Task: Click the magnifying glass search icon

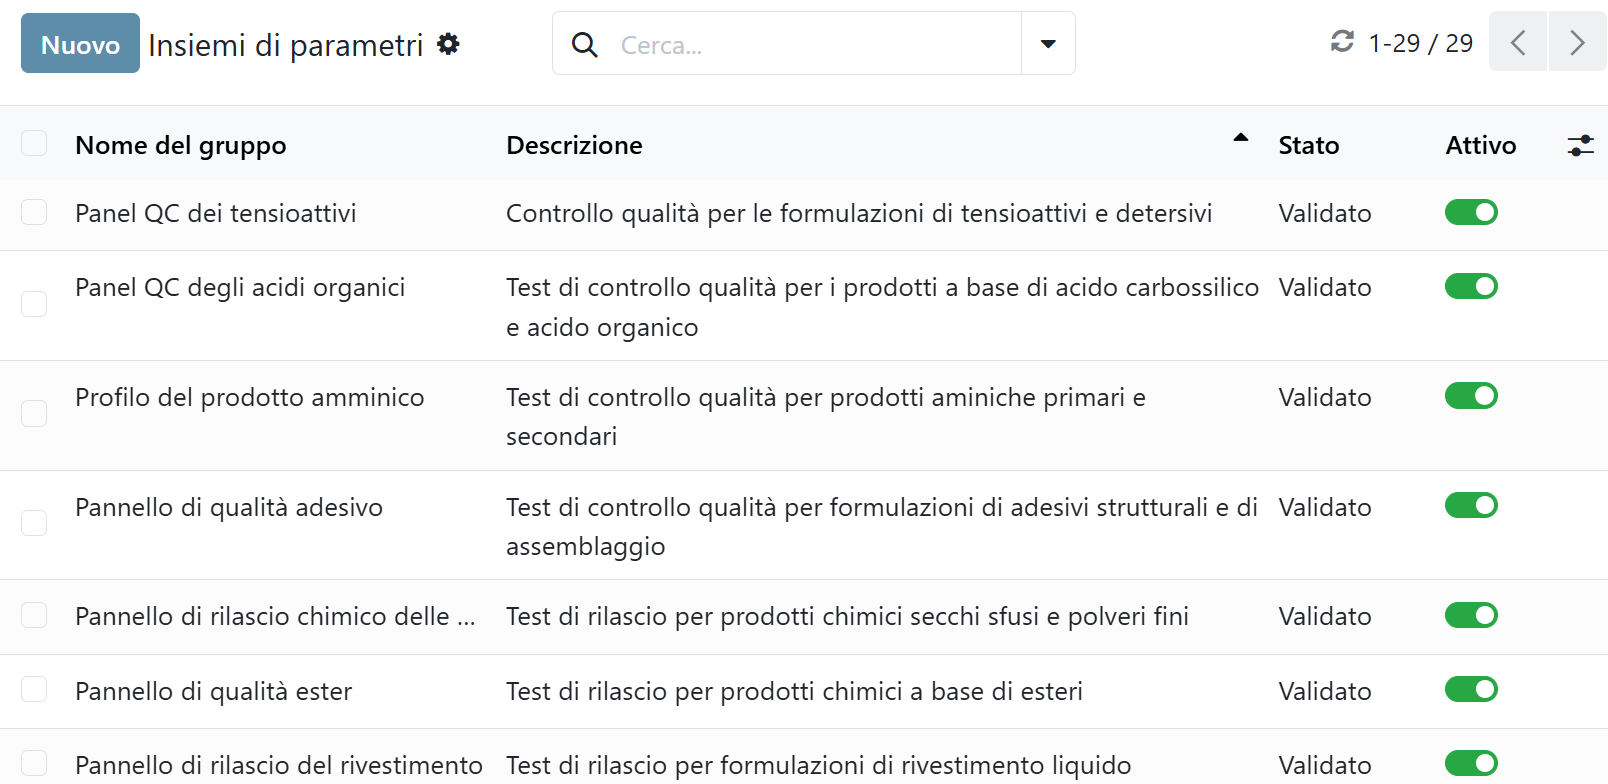Action: (x=584, y=44)
